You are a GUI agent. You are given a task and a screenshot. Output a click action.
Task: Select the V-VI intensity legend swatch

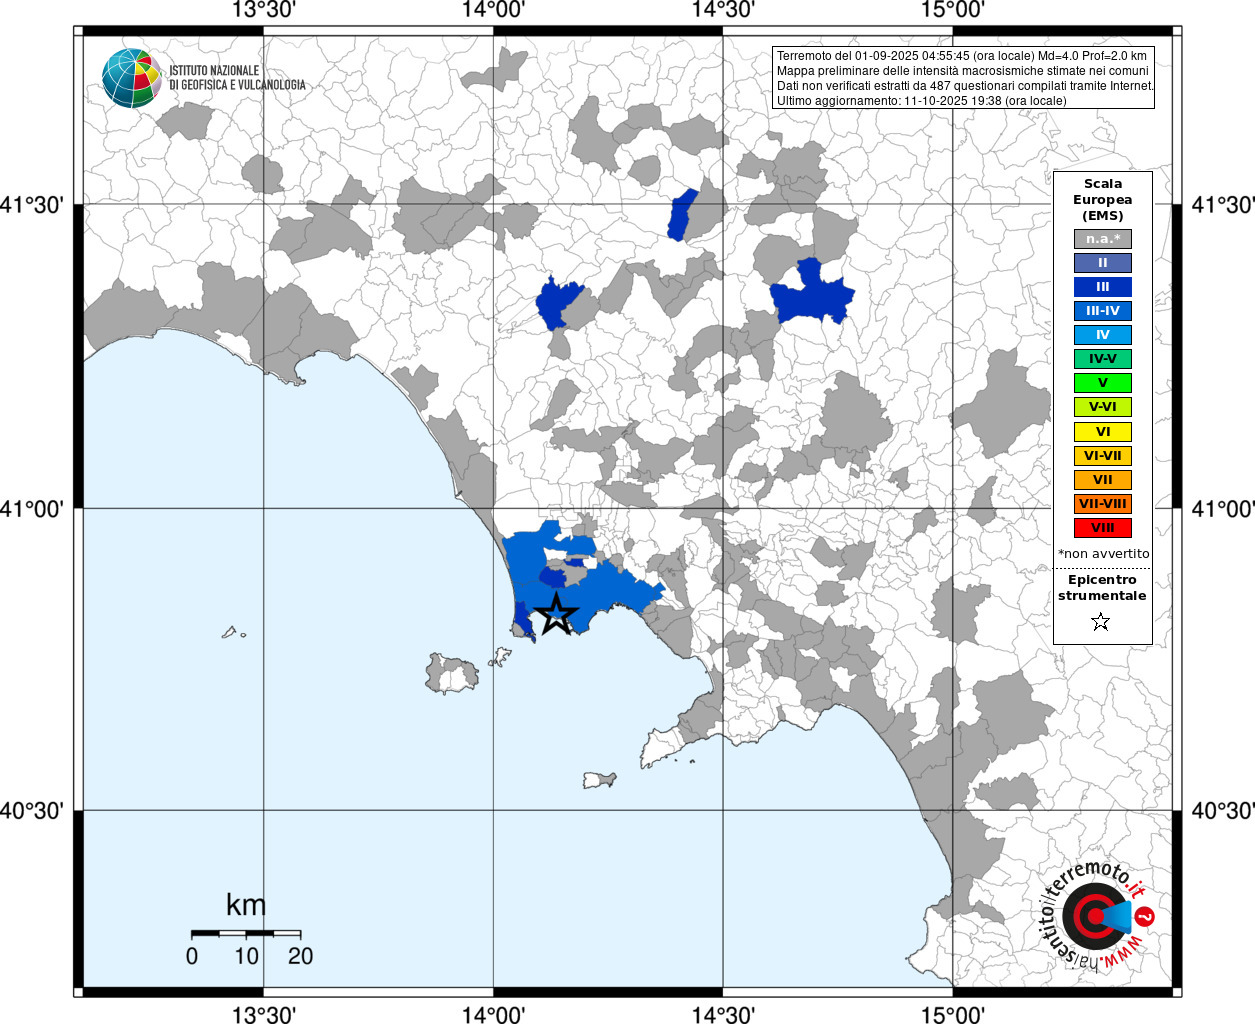pos(1103,407)
